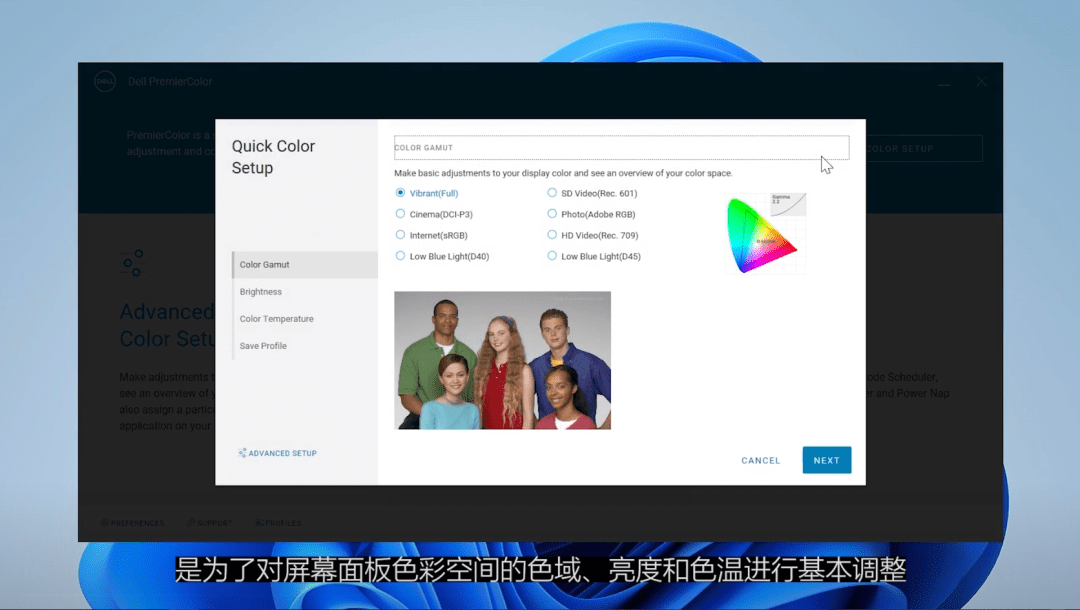Click the group photo preview image
The width and height of the screenshot is (1080, 610).
coord(503,360)
